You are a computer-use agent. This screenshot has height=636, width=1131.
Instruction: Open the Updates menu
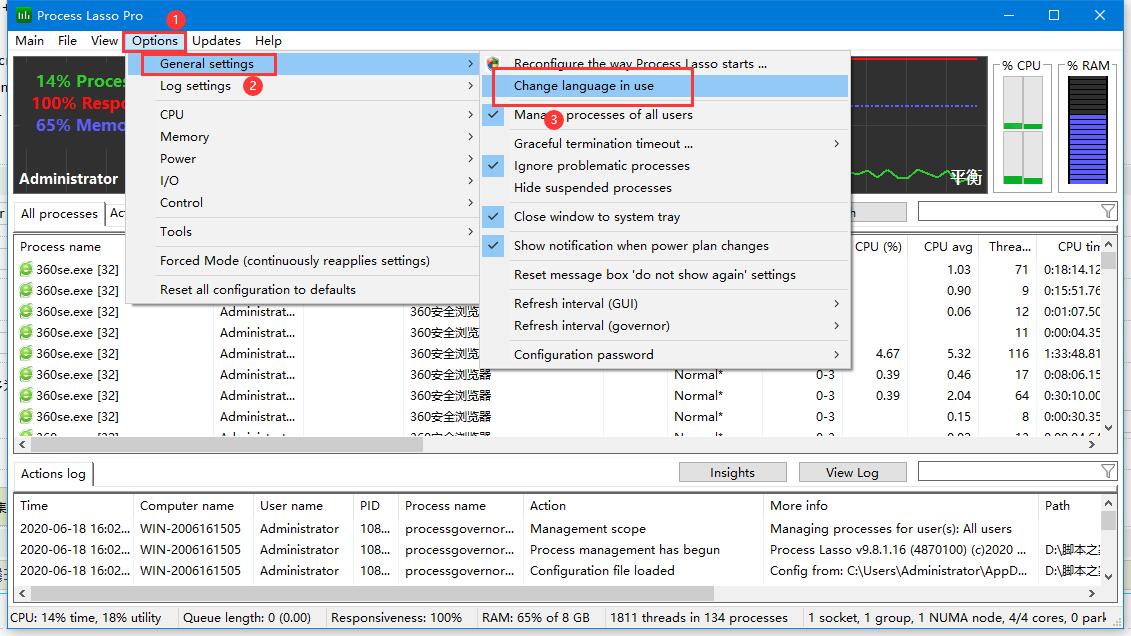pyautogui.click(x=216, y=40)
